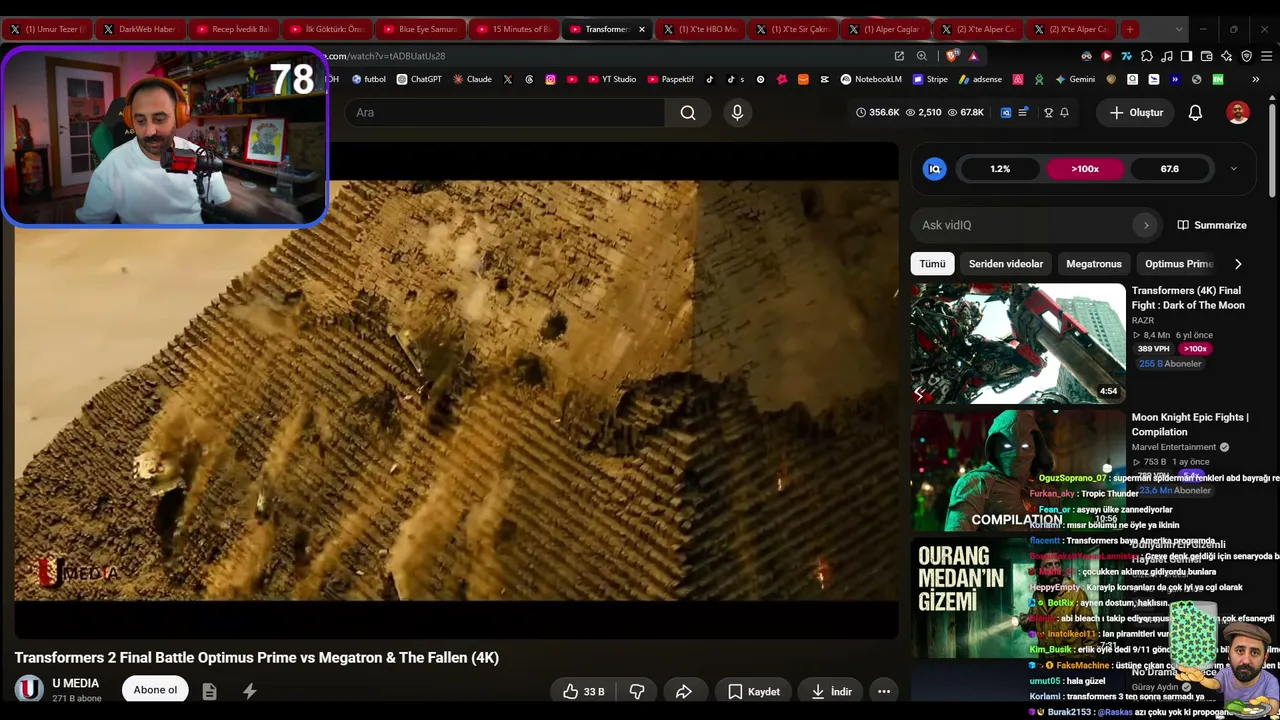Open the Gemini bookmark

point(1075,79)
